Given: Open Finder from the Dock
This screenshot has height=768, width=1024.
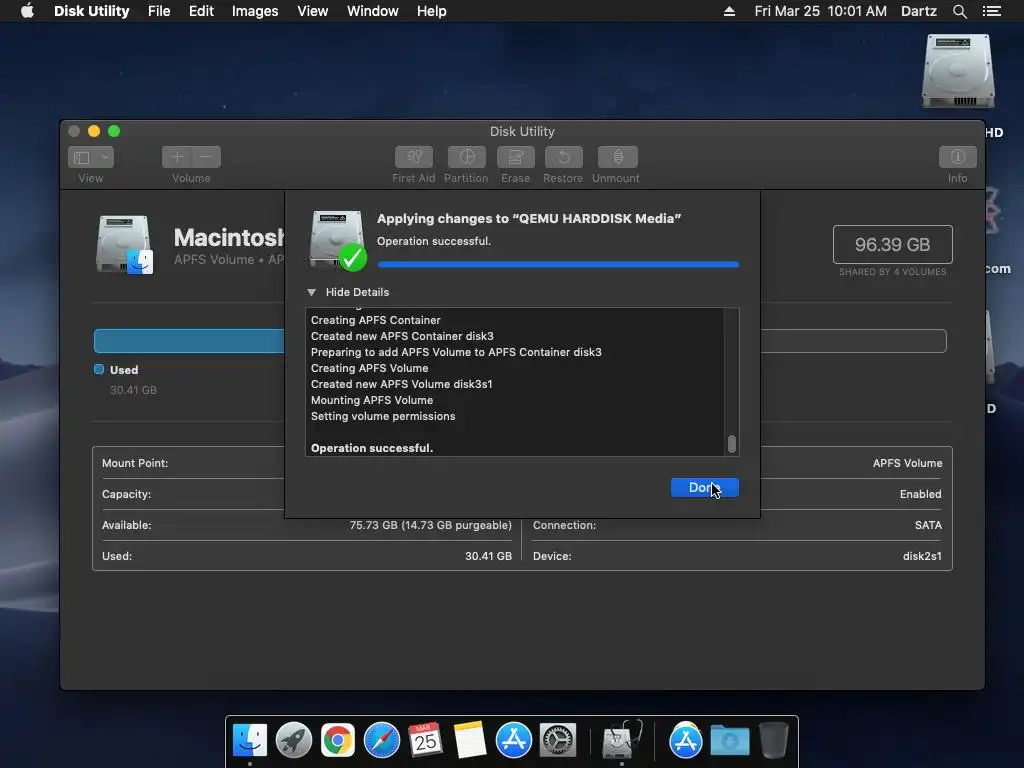Looking at the screenshot, I should point(250,740).
